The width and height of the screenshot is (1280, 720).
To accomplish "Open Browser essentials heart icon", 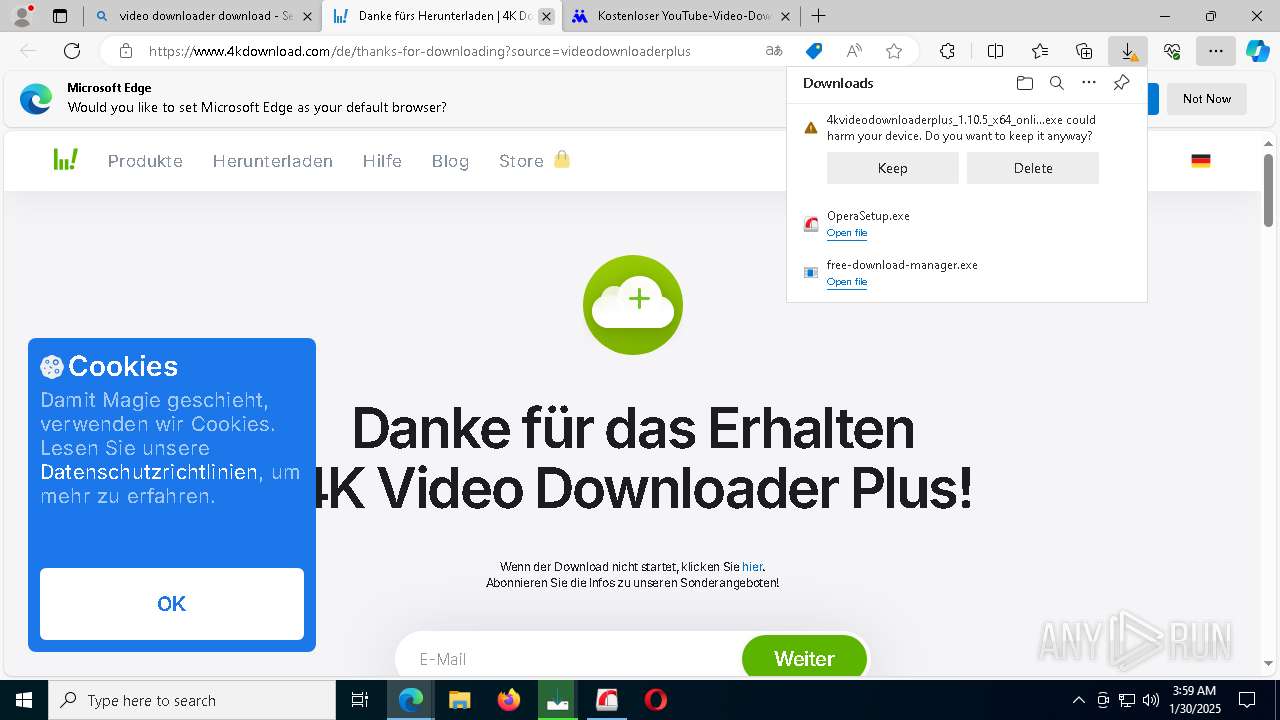I will (x=1172, y=51).
